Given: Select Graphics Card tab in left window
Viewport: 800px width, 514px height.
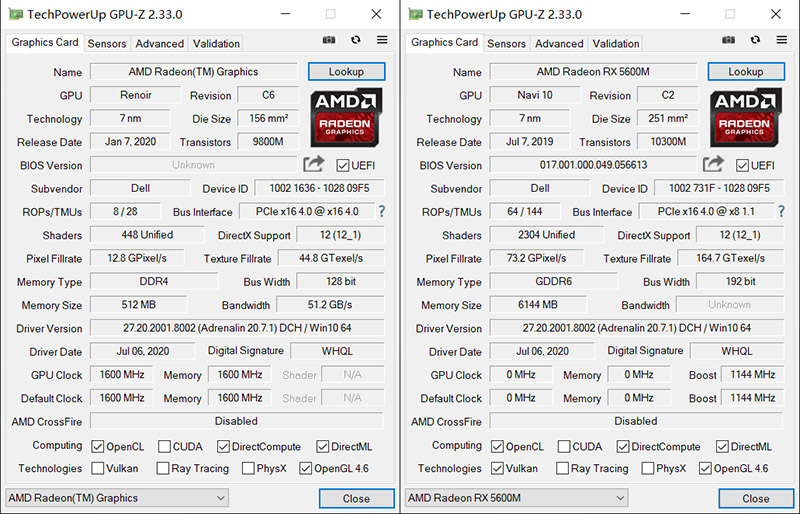Looking at the screenshot, I should [x=45, y=42].
